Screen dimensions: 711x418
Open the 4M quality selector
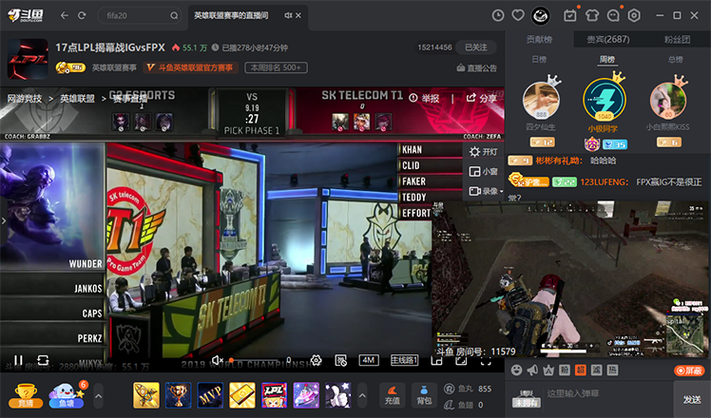369,360
